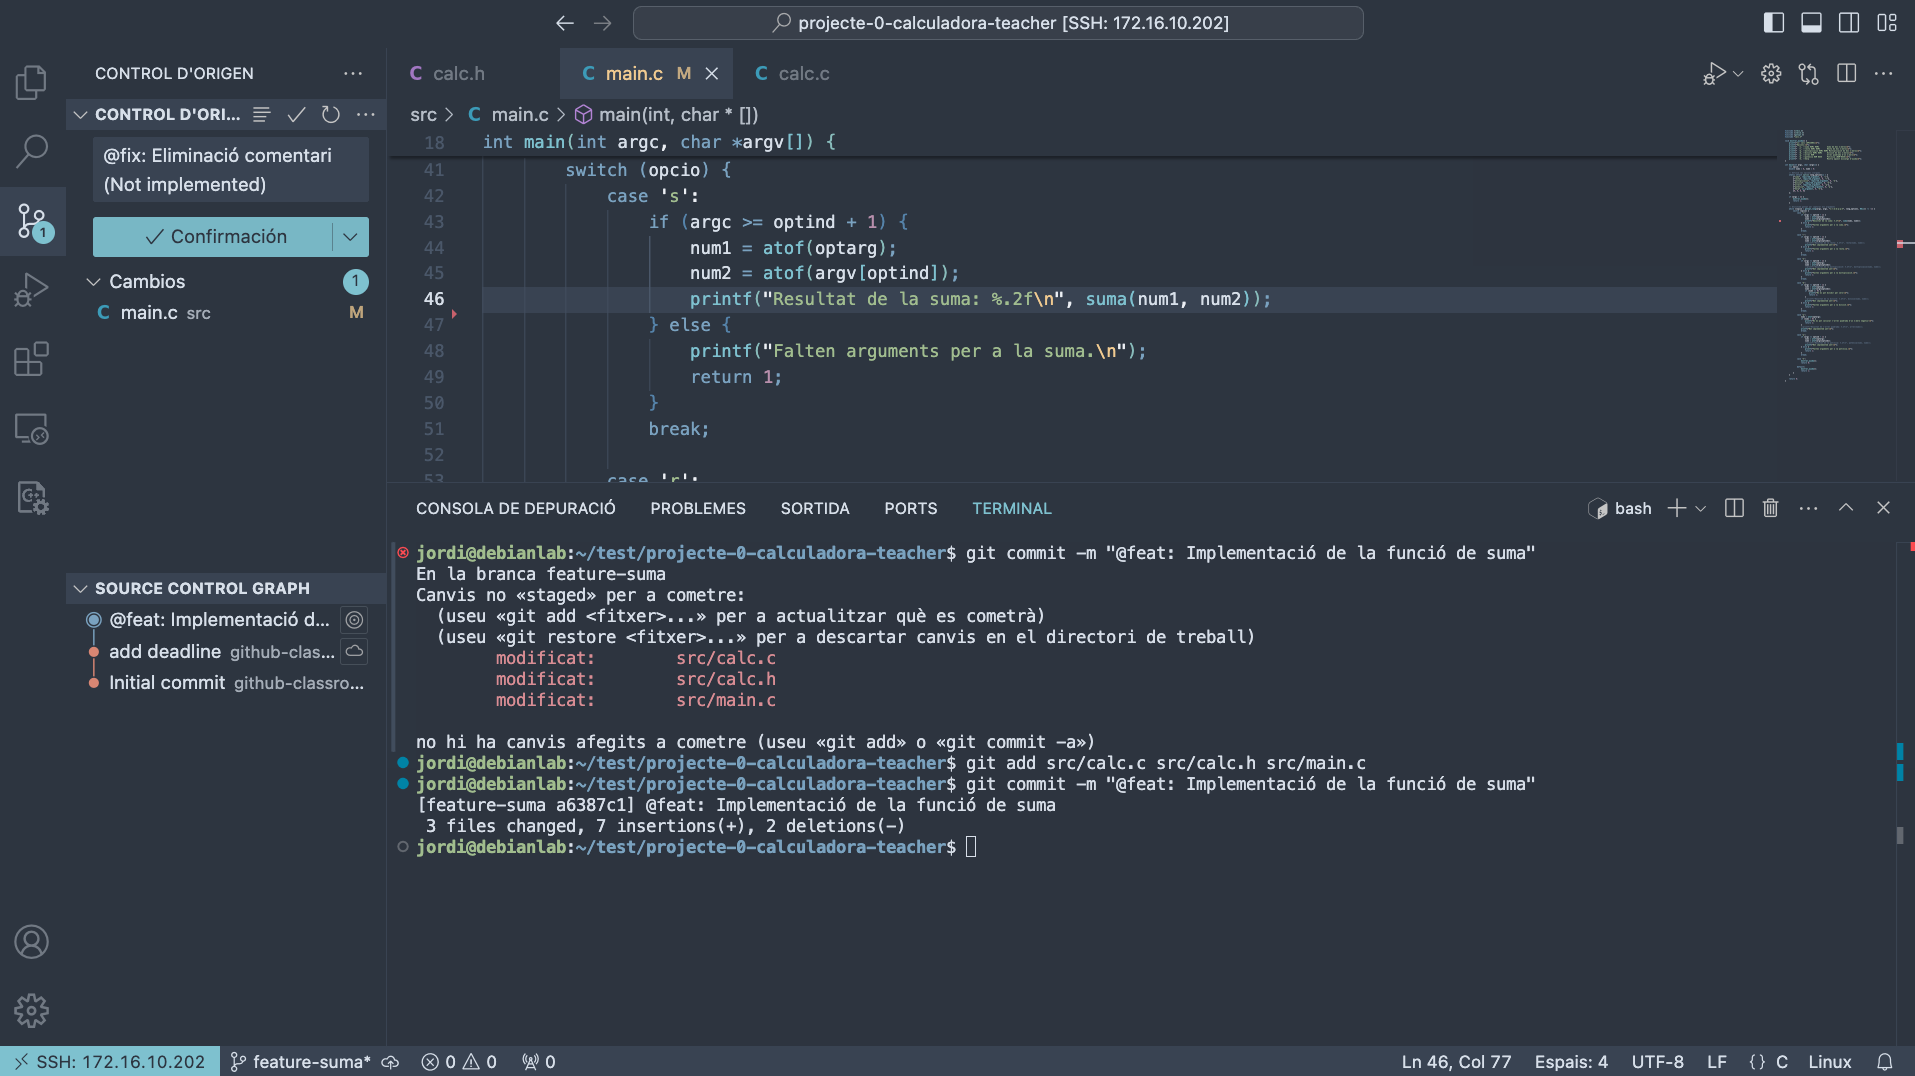Screen dimensions: 1915x1076
Task: Kill terminal with the trash icon
Action: (x=1770, y=508)
